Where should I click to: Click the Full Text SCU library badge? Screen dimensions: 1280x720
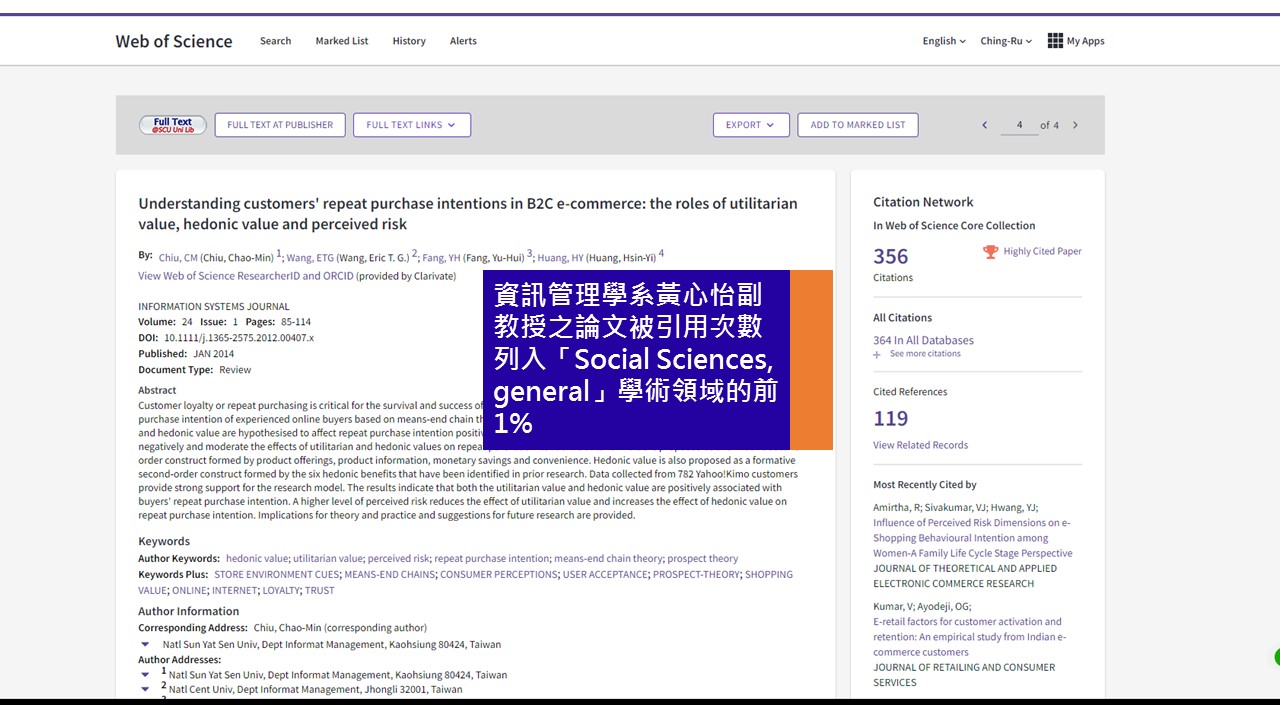pyautogui.click(x=172, y=125)
